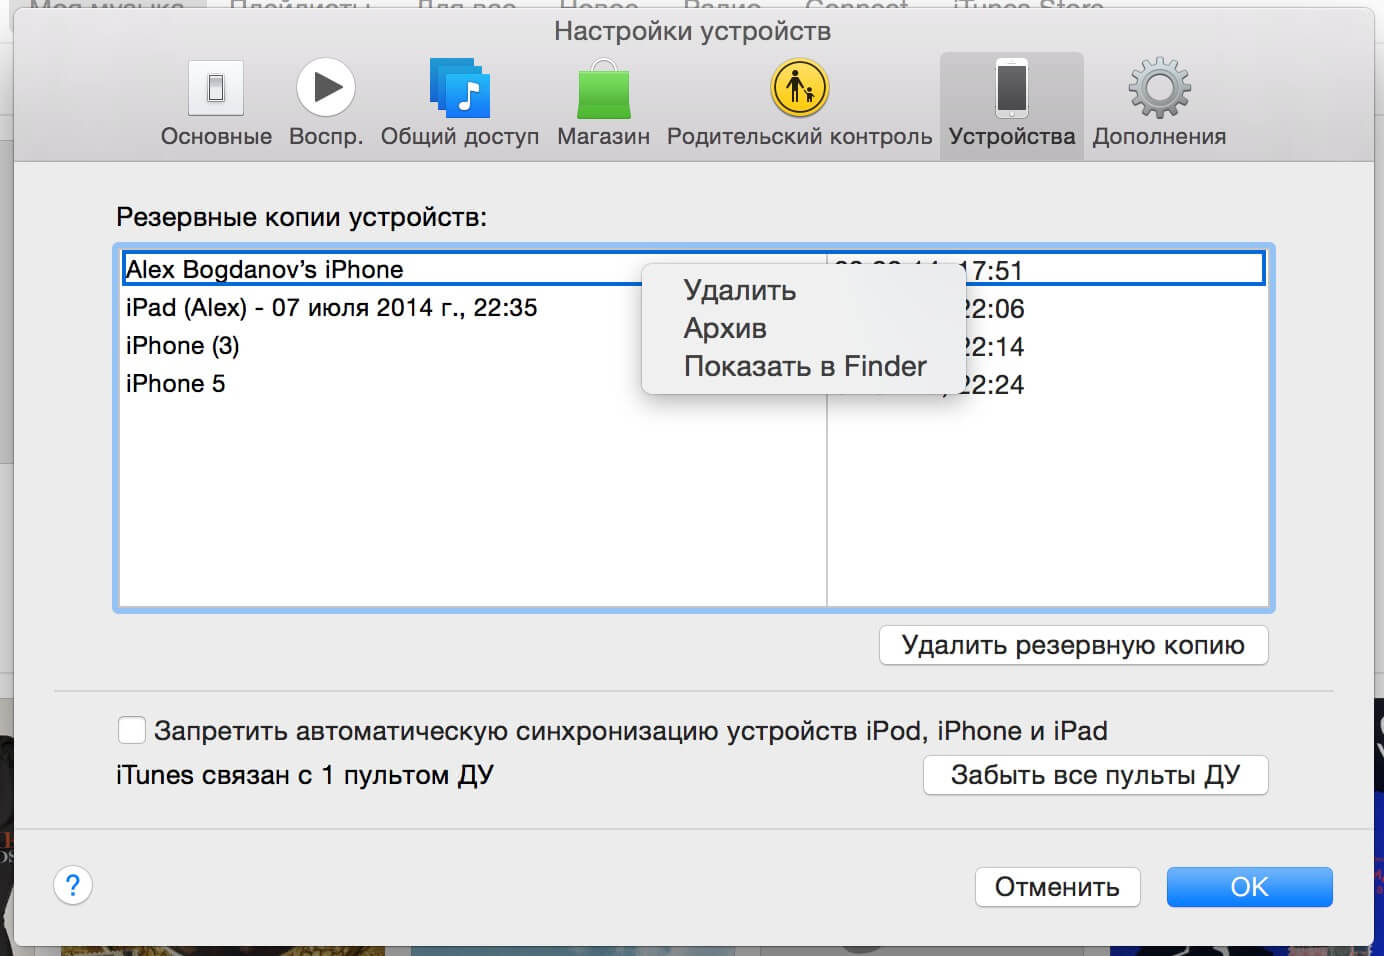Open the Дополнения advanced pane

(1159, 104)
